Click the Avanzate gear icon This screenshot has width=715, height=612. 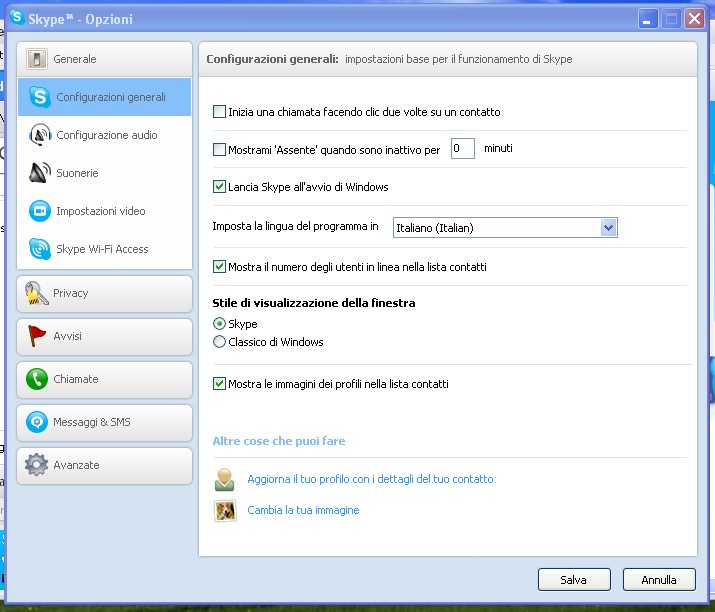[37, 465]
